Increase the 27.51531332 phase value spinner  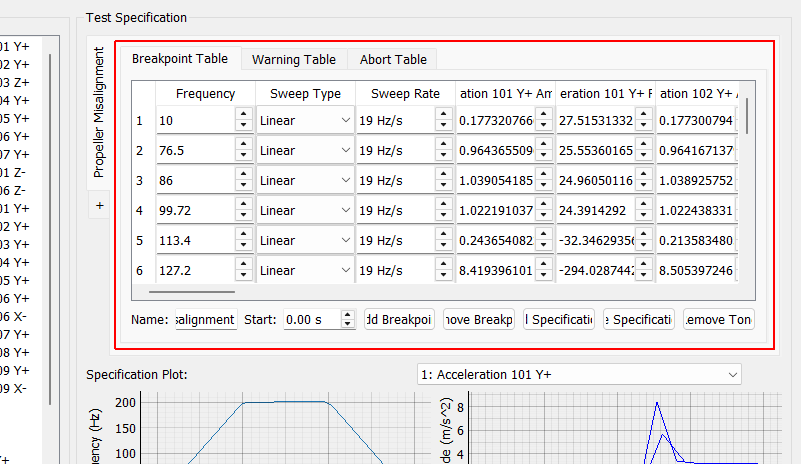(644, 114)
